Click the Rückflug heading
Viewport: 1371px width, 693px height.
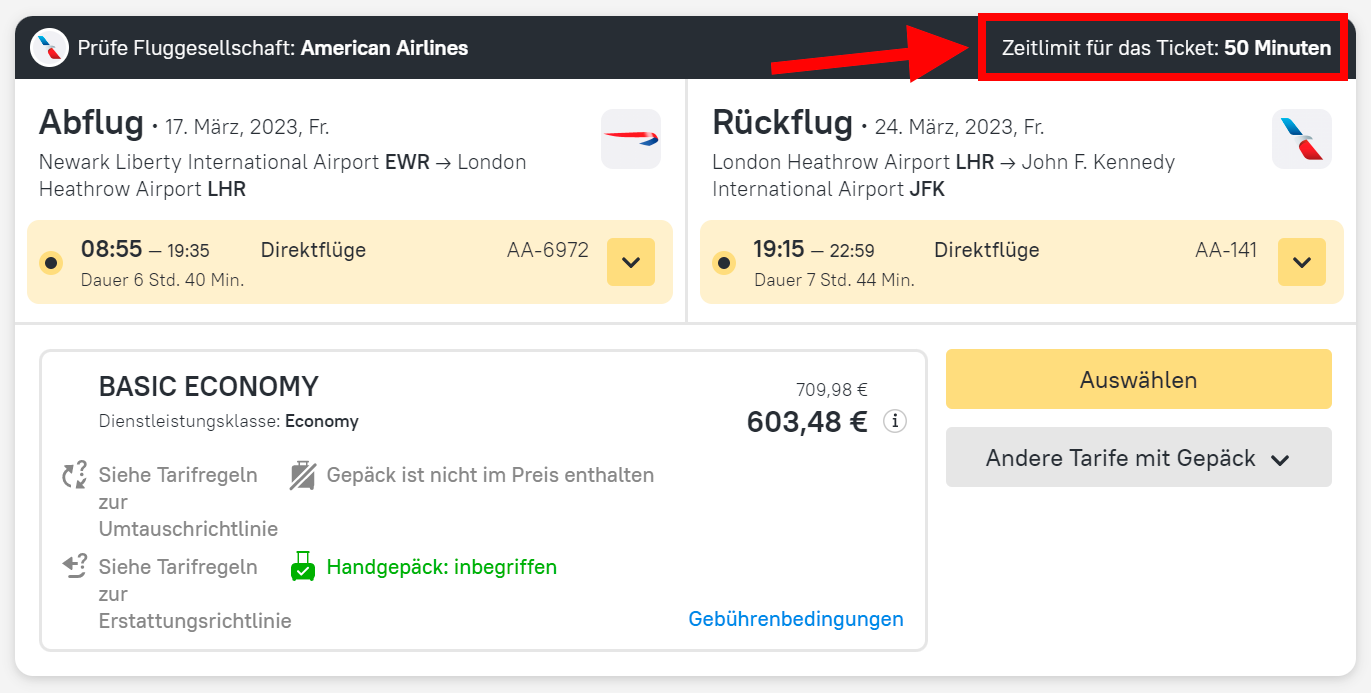pos(782,123)
